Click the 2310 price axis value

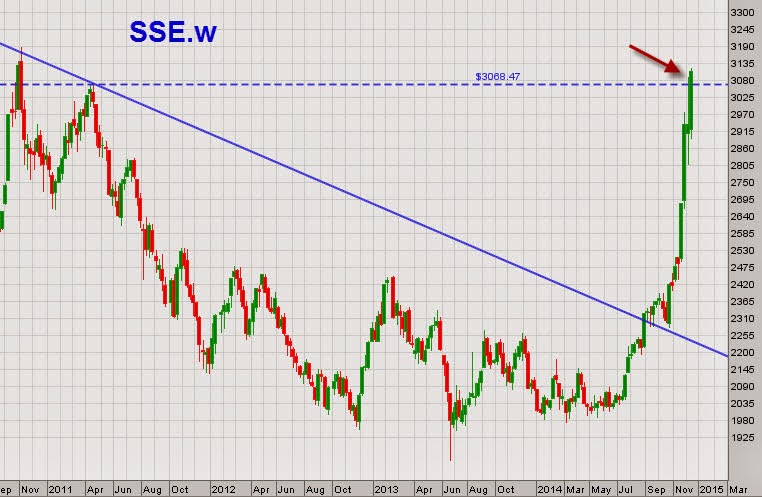tap(743, 319)
